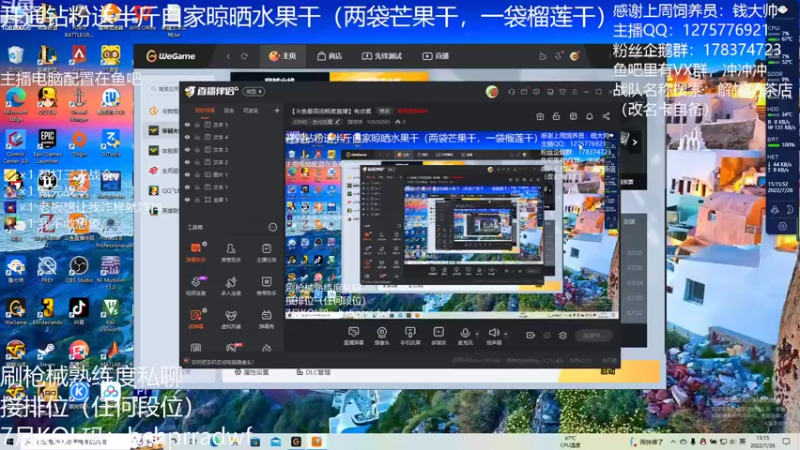This screenshot has width=800, height=450.
Task: Expand toolbox more options circle button
Action: tap(272, 228)
